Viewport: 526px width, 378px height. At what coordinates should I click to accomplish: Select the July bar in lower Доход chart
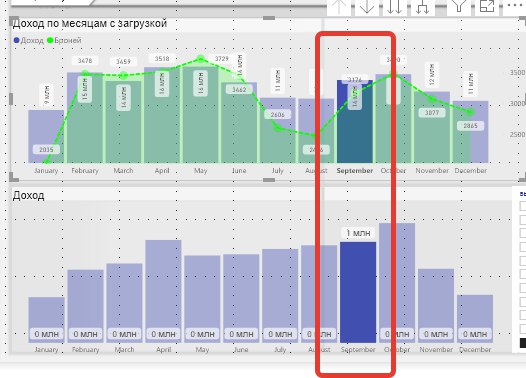[x=280, y=296]
